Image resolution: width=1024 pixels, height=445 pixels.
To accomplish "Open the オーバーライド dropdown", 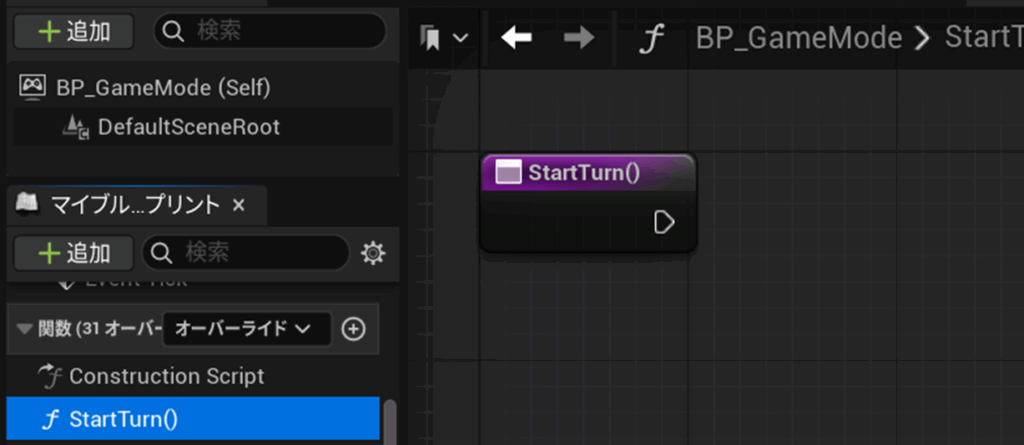I will point(246,328).
